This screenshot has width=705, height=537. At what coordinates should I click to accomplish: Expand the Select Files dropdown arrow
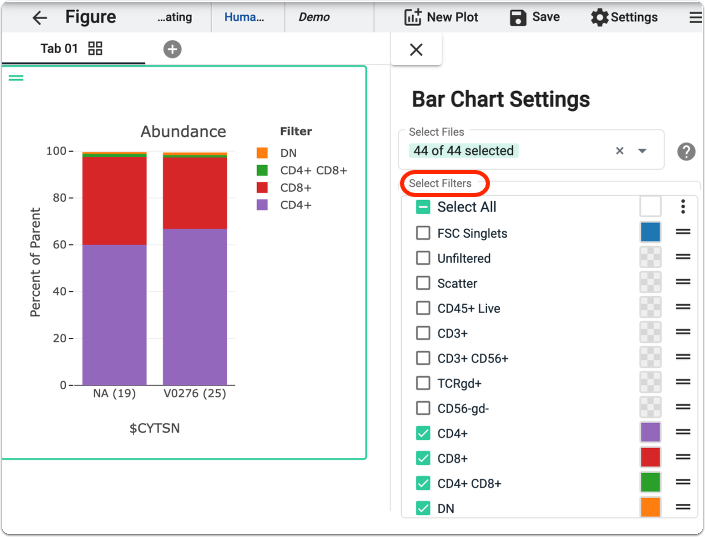click(643, 151)
